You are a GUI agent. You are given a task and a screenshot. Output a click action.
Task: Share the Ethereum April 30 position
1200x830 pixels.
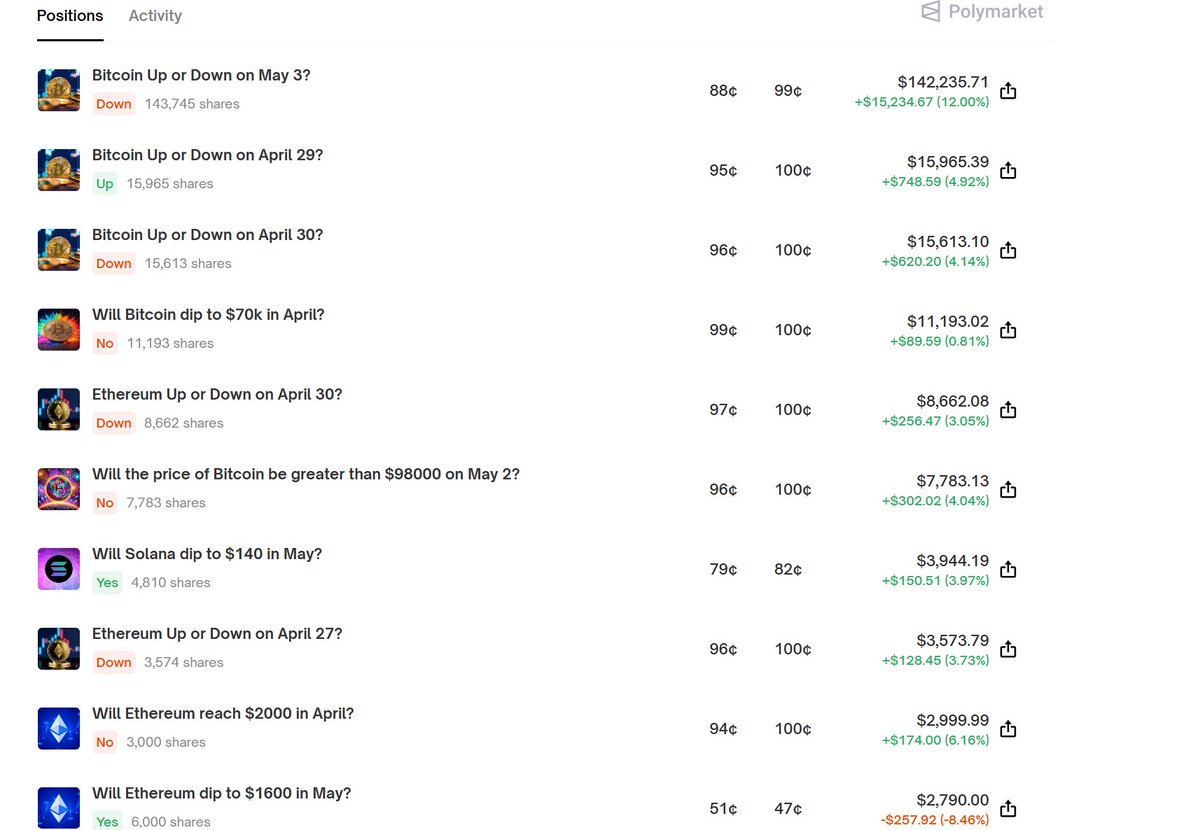tap(1008, 410)
